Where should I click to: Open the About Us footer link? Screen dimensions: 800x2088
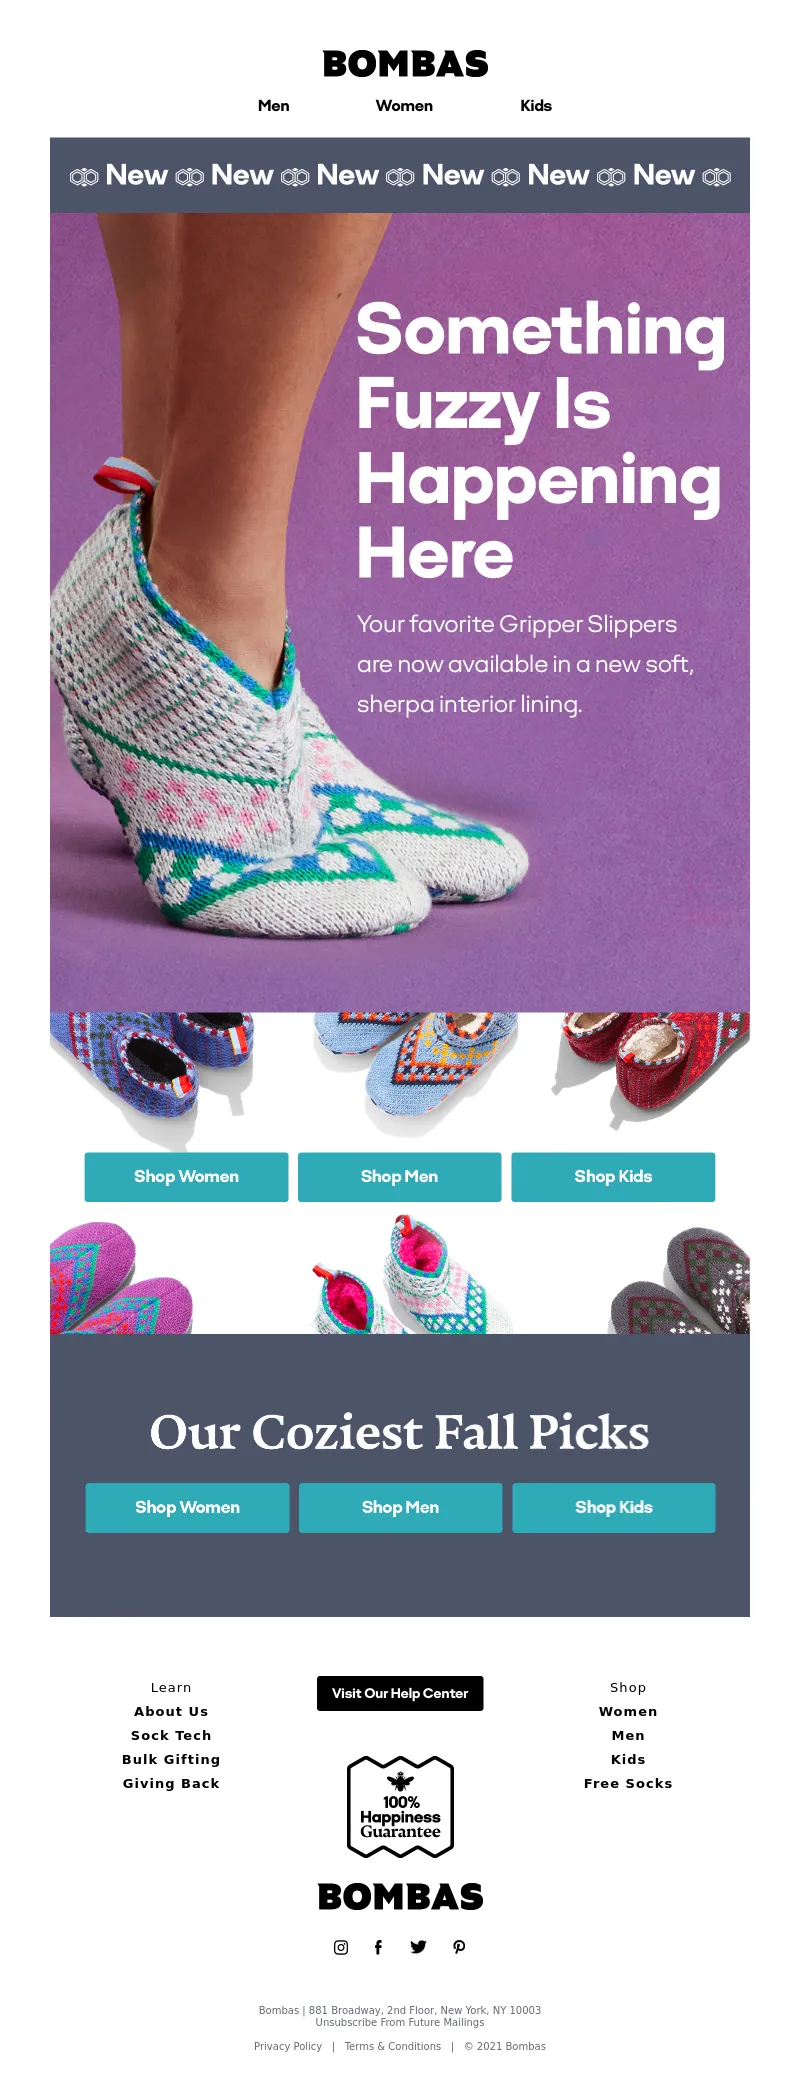171,1712
